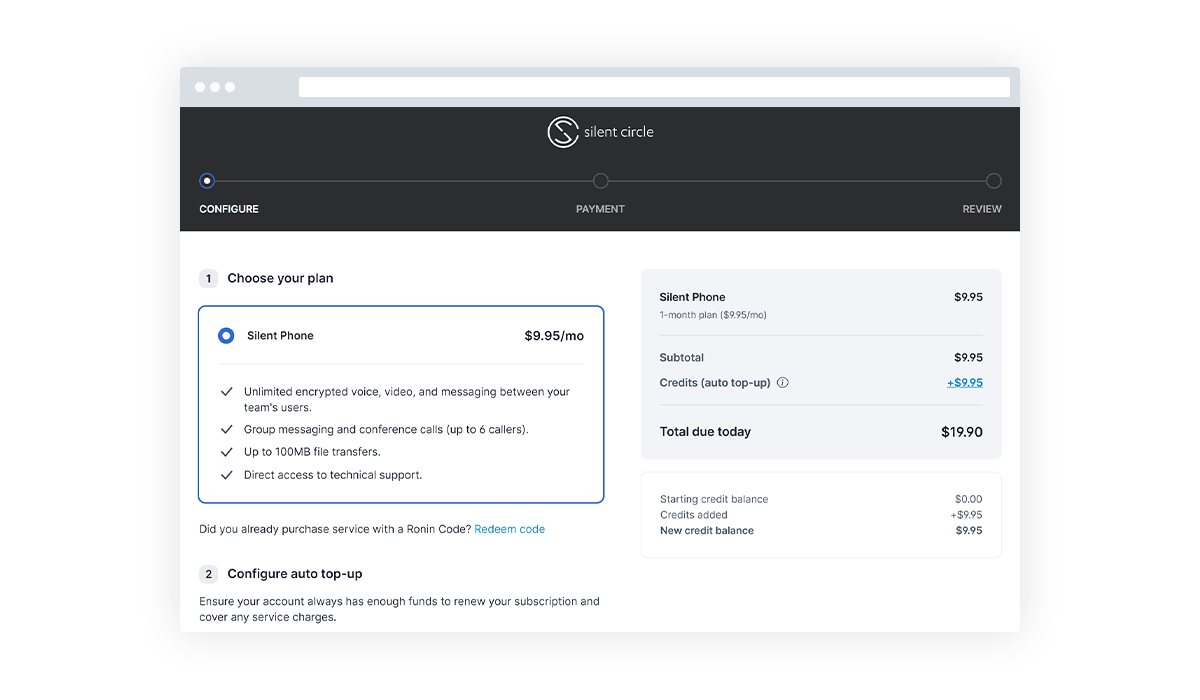This screenshot has width=1200, height=700.
Task: Click the $0.00 starting balance value
Action: coord(969,499)
